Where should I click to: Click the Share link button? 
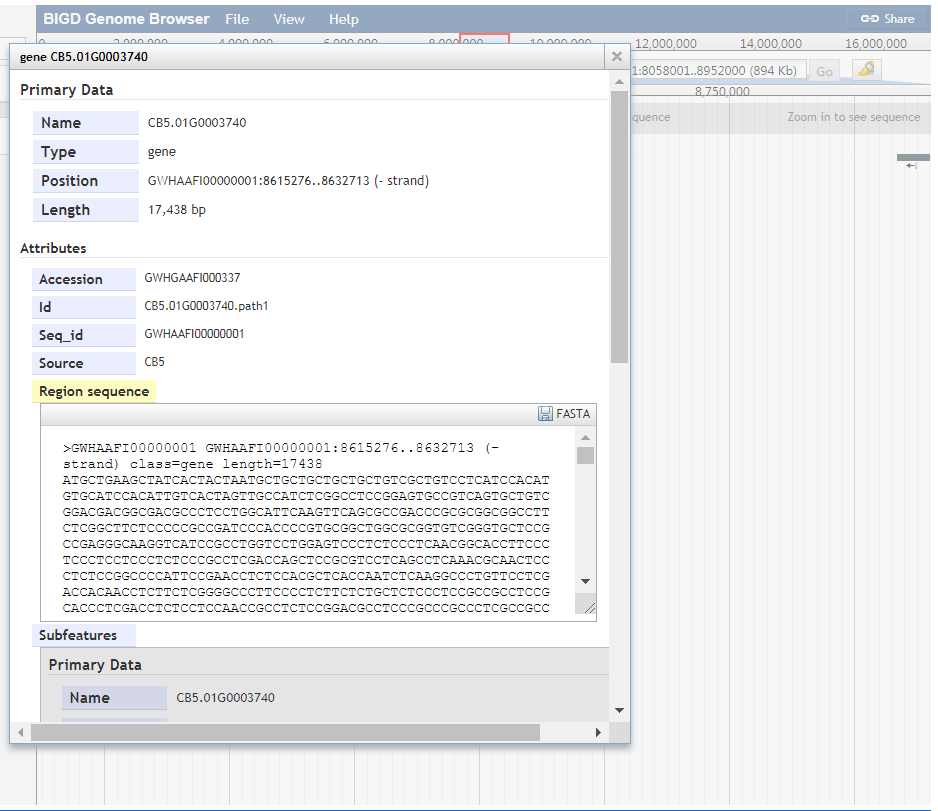pyautogui.click(x=888, y=19)
